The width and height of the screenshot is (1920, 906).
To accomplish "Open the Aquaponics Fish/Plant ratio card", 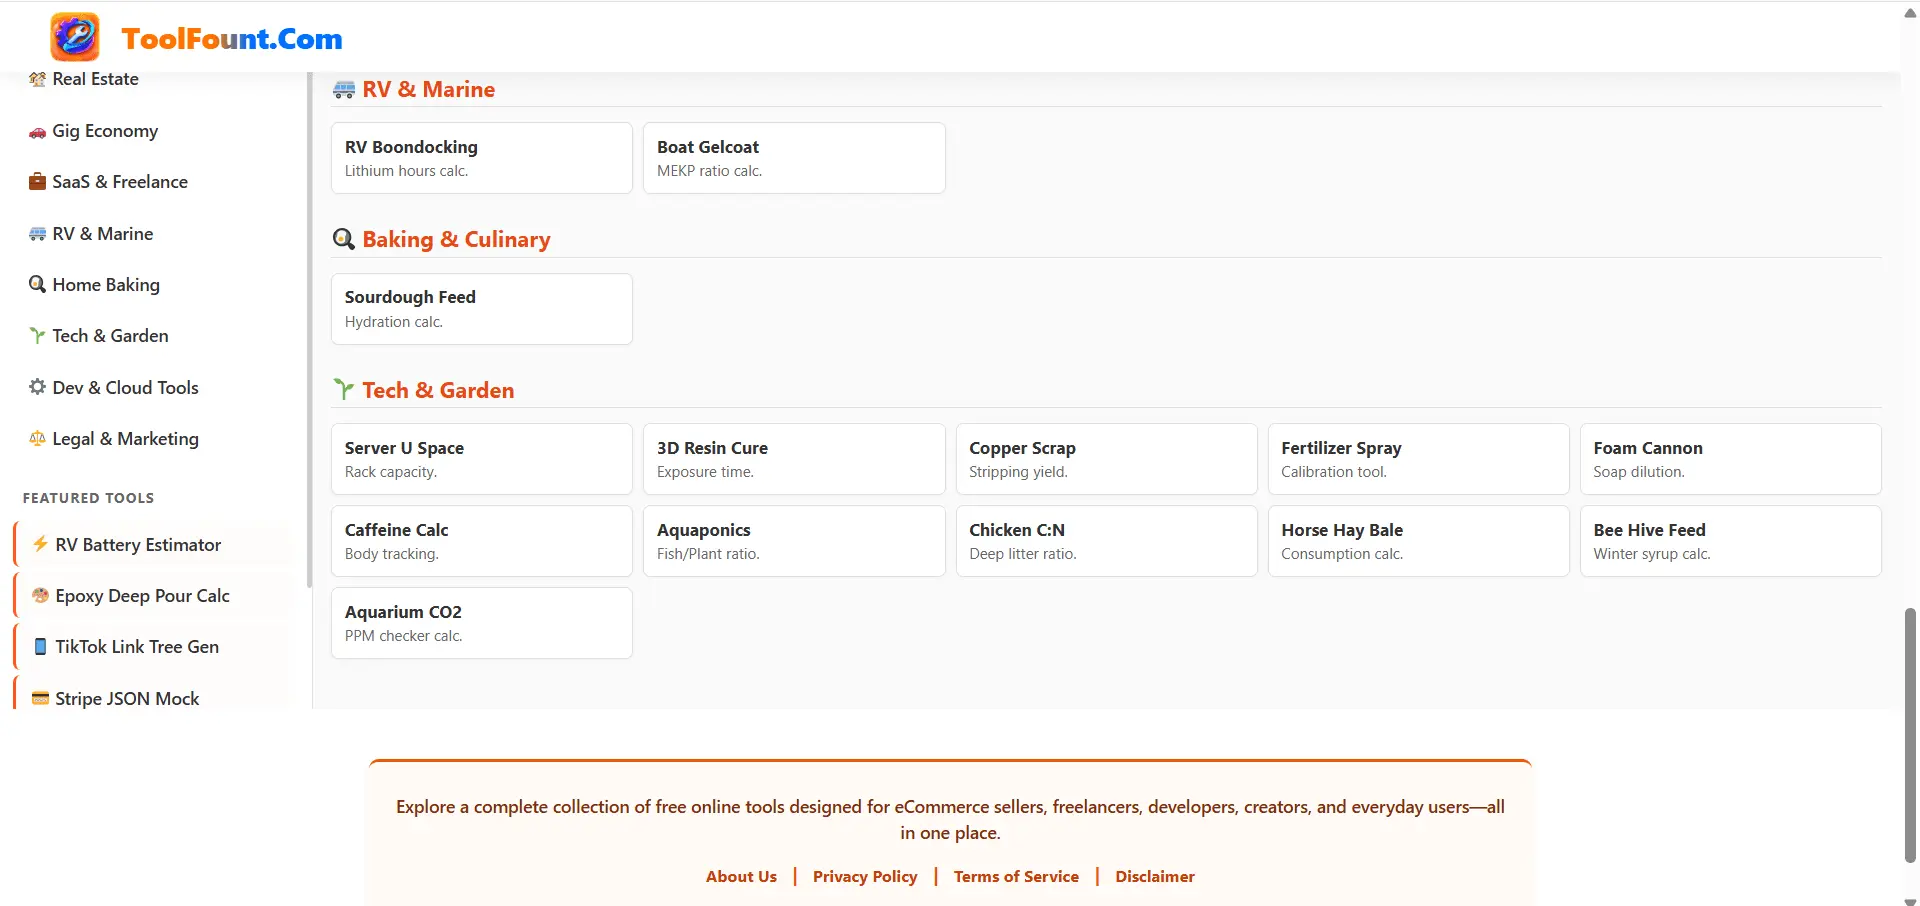I will [x=794, y=541].
